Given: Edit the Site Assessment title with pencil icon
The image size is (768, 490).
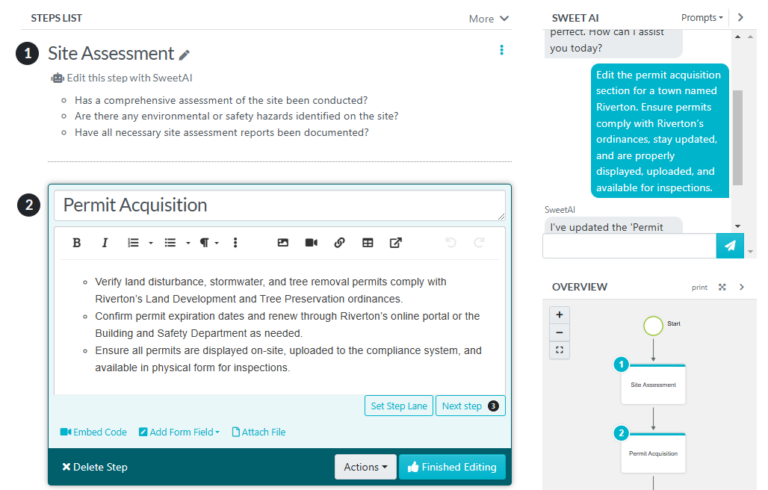Looking at the screenshot, I should tap(184, 55).
